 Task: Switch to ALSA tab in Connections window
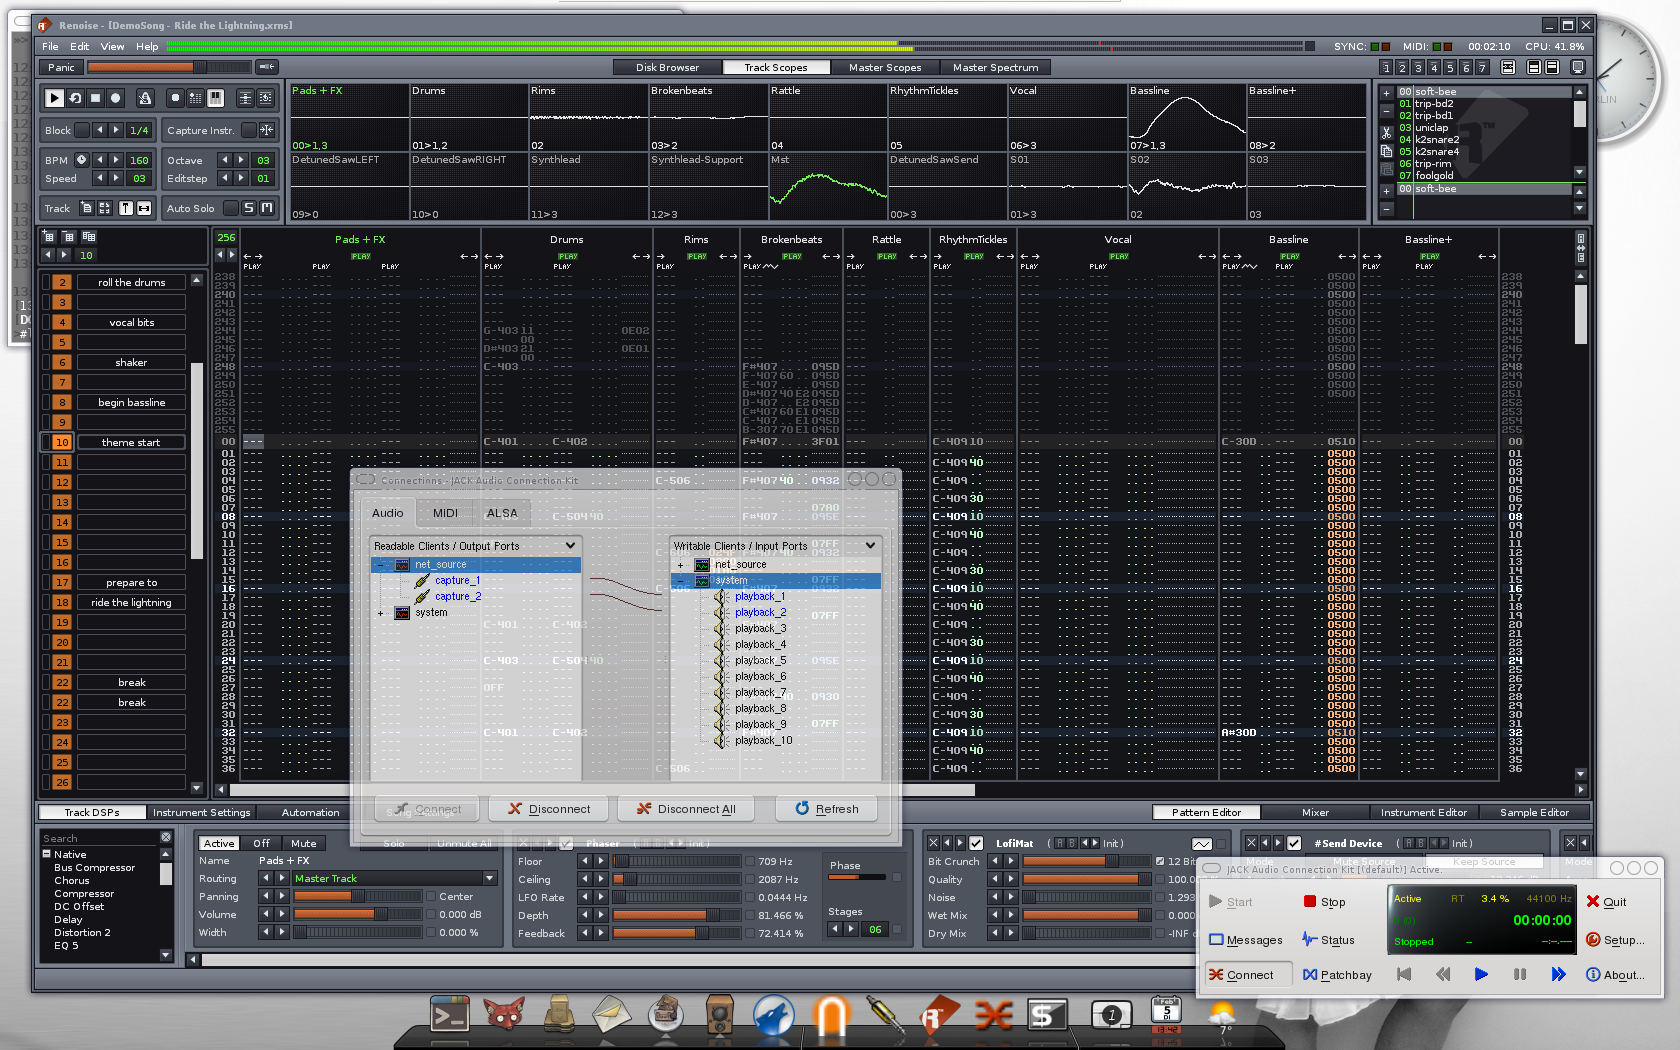click(502, 513)
